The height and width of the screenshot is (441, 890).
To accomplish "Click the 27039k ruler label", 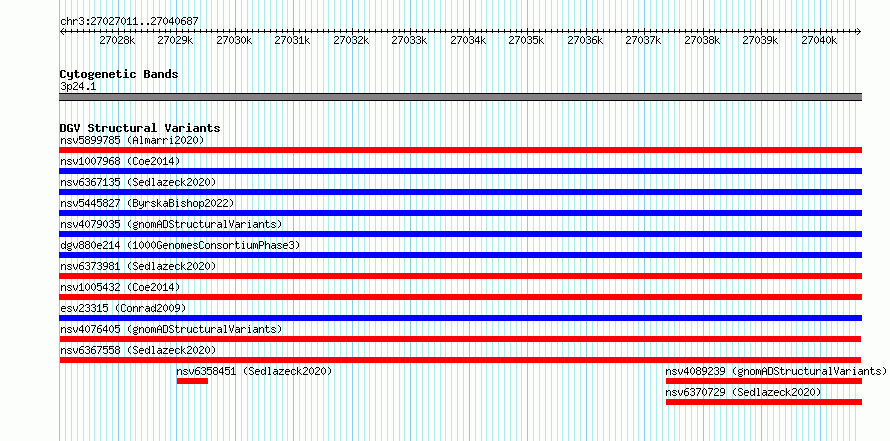I will (x=761, y=40).
